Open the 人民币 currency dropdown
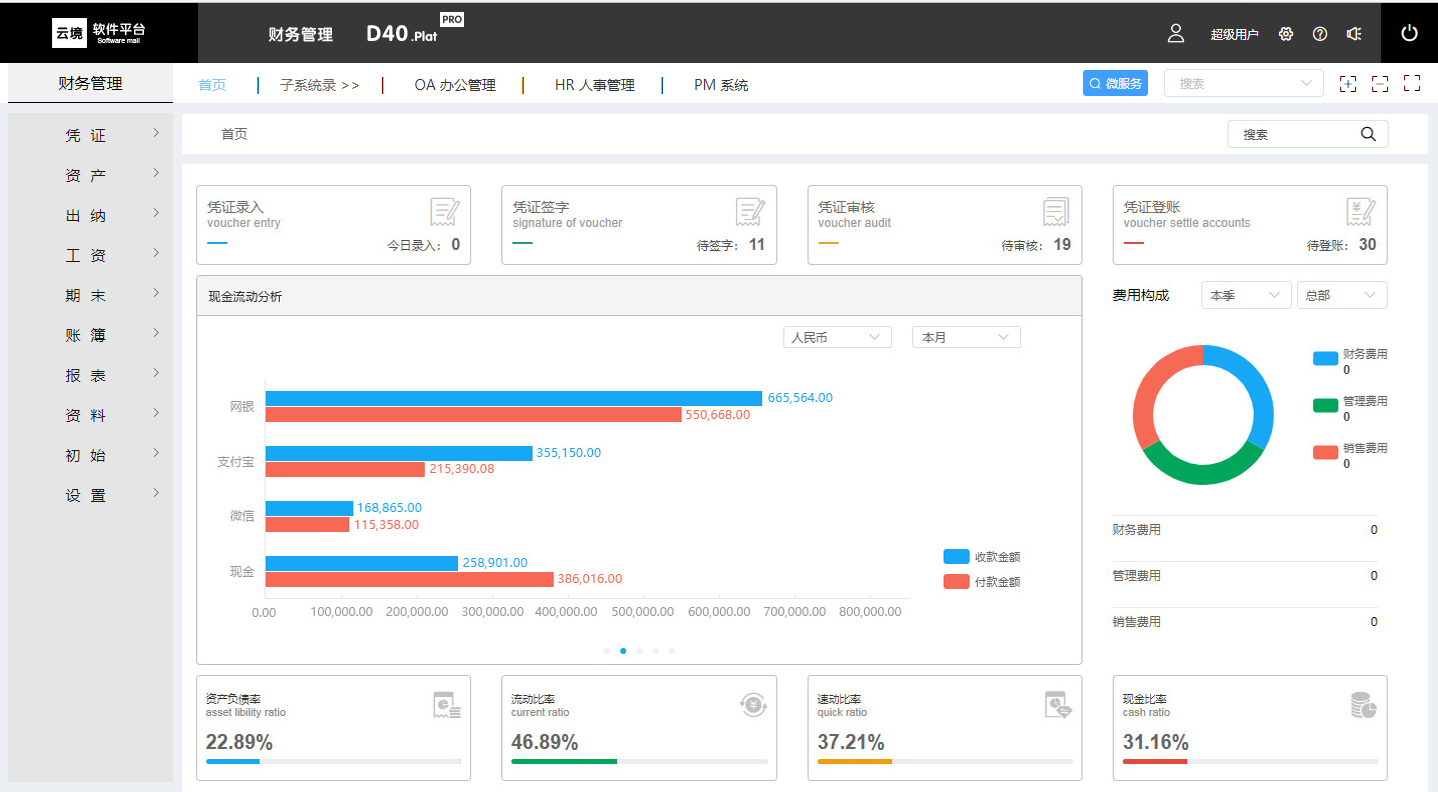This screenshot has height=792, width=1438. [x=837, y=338]
